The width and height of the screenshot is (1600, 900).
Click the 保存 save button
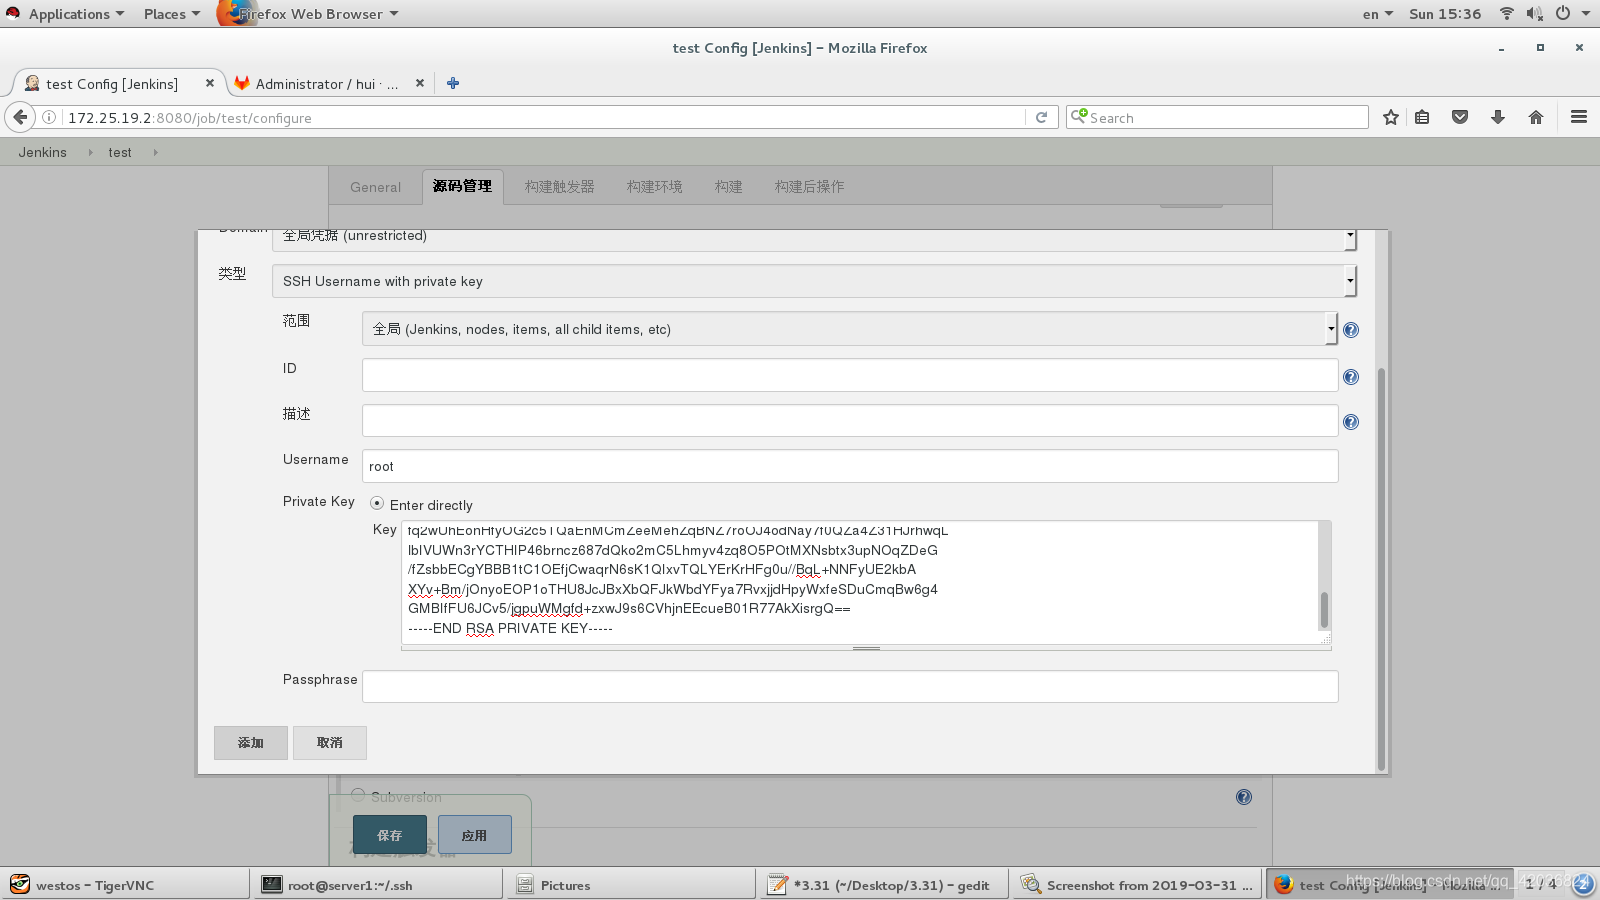[390, 835]
